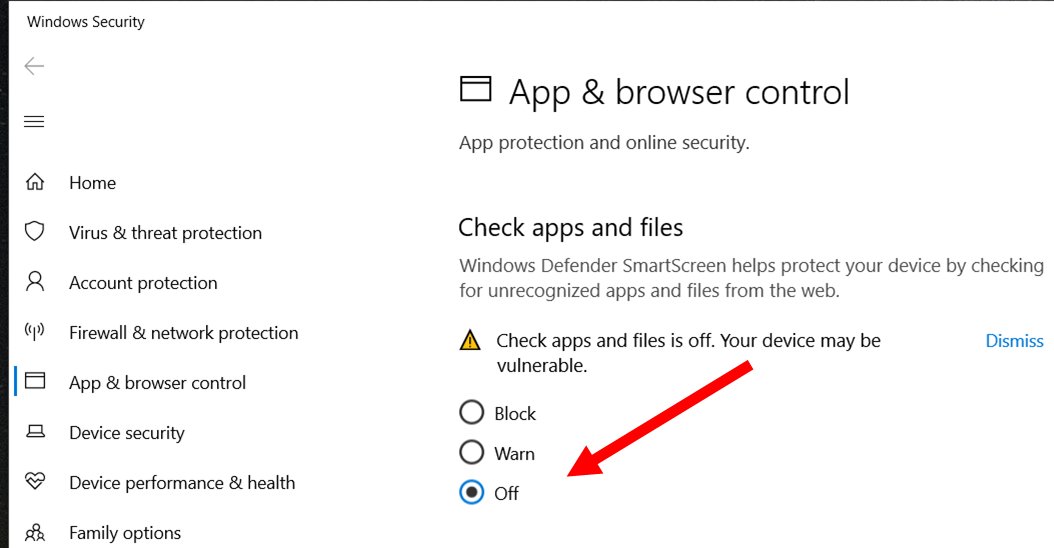Select the Off radio button
Viewport: 1054px width, 548px height.
472,493
